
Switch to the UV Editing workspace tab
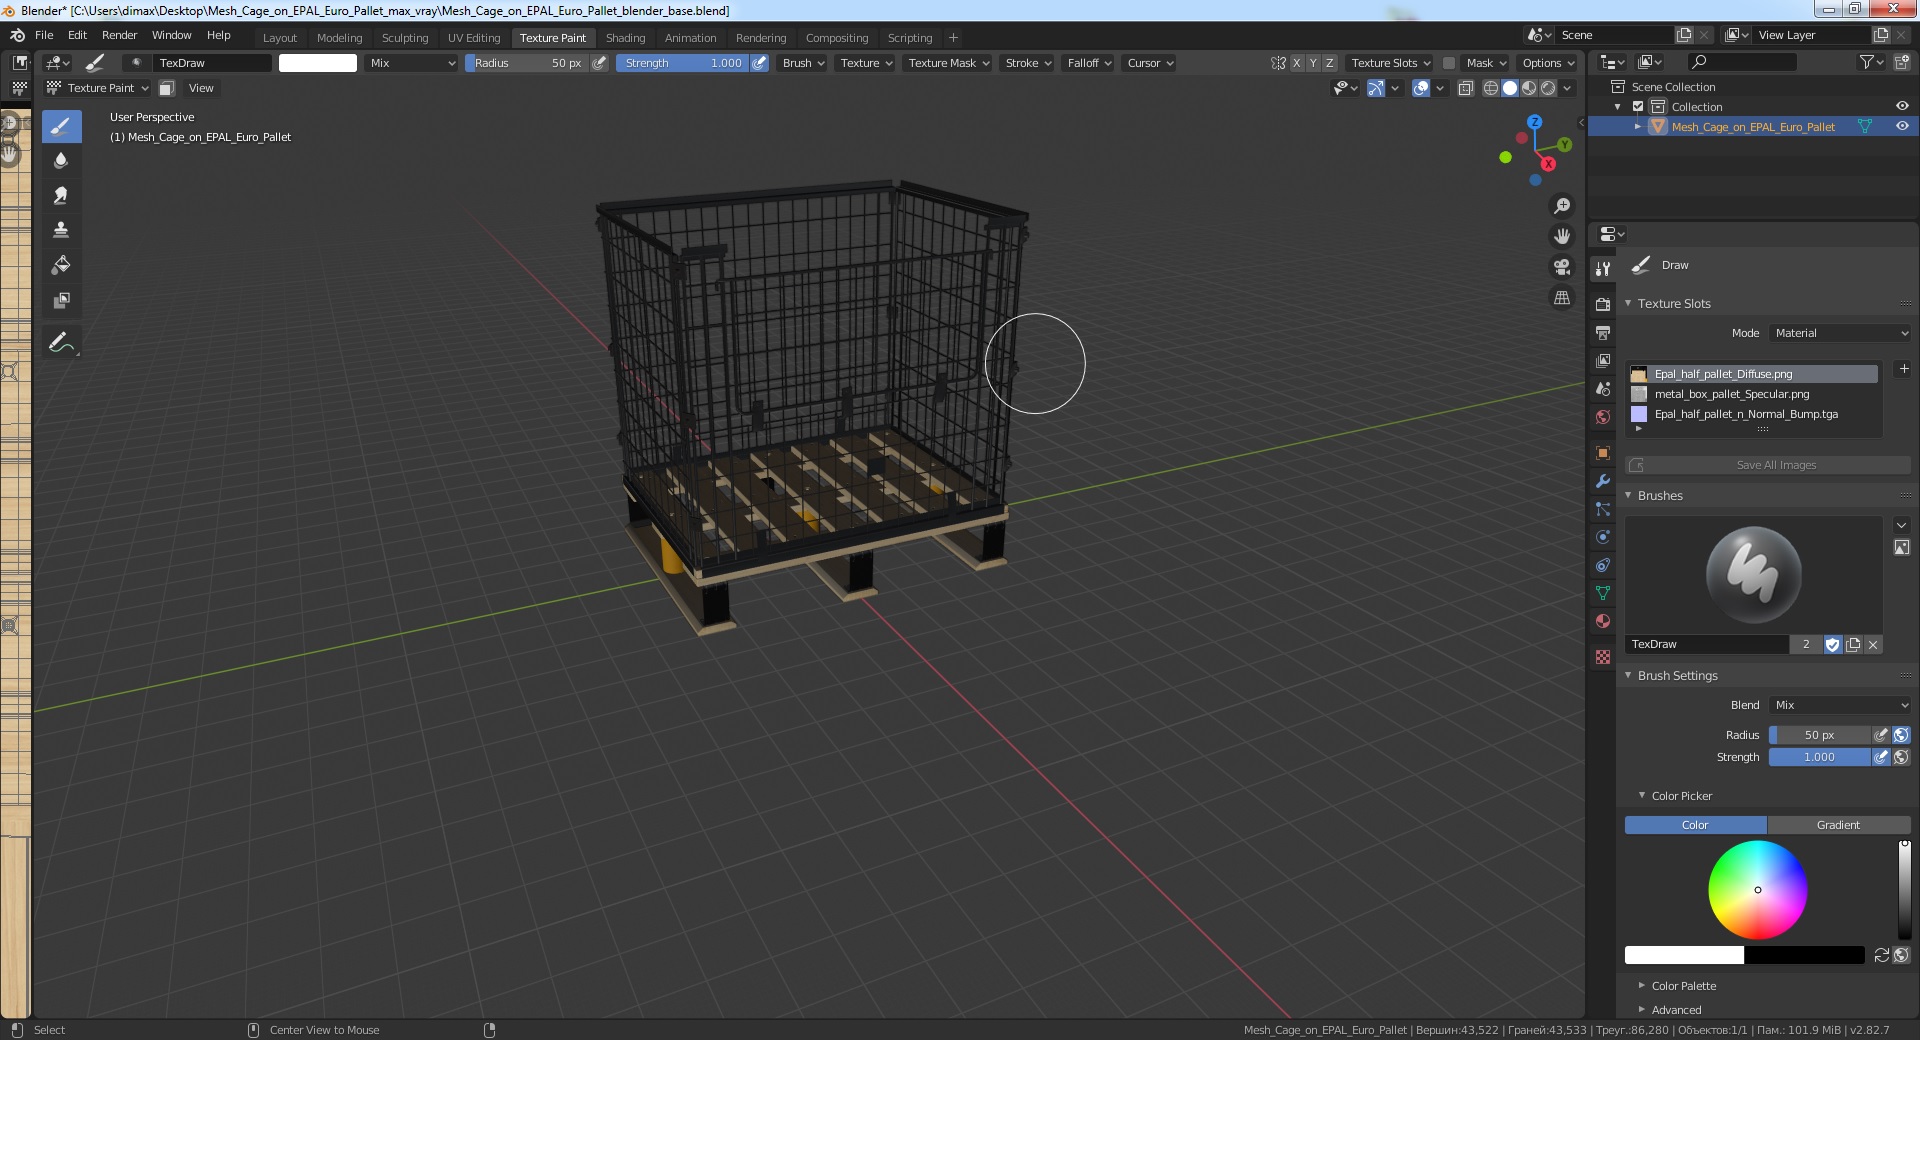tap(474, 38)
